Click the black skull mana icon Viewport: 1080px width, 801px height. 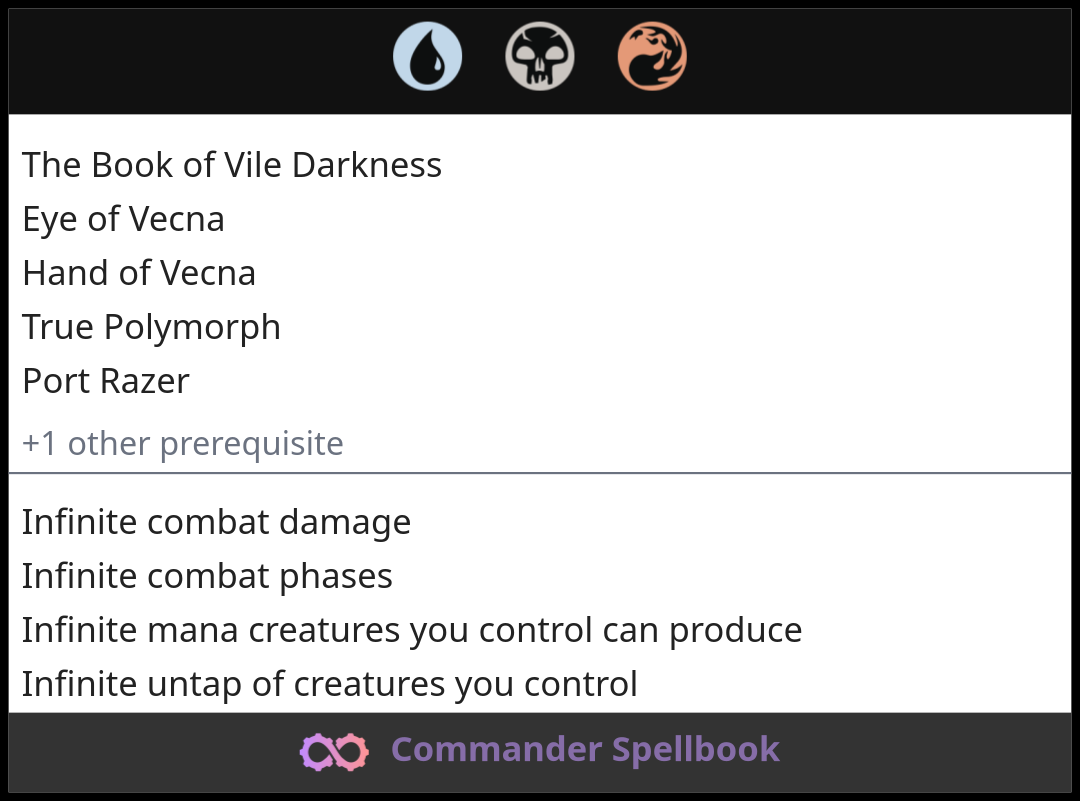pos(540,56)
